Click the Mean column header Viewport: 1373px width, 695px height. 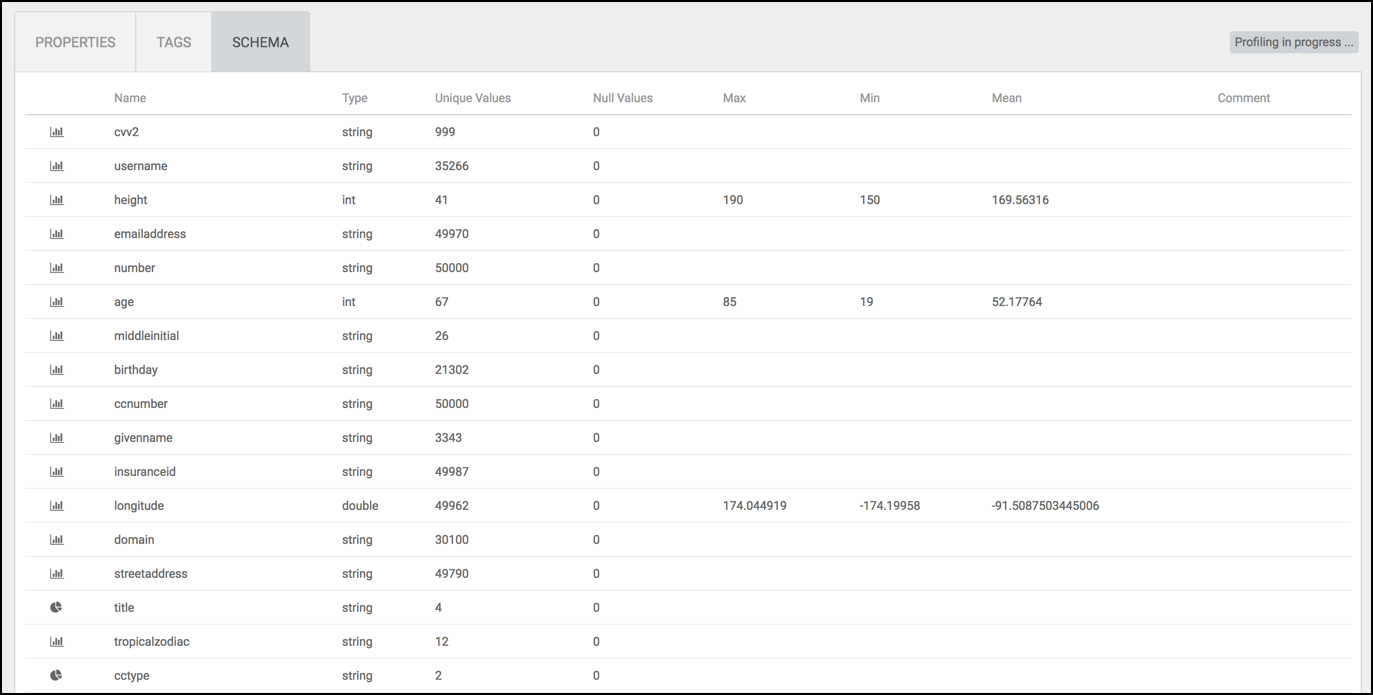pos(1007,98)
